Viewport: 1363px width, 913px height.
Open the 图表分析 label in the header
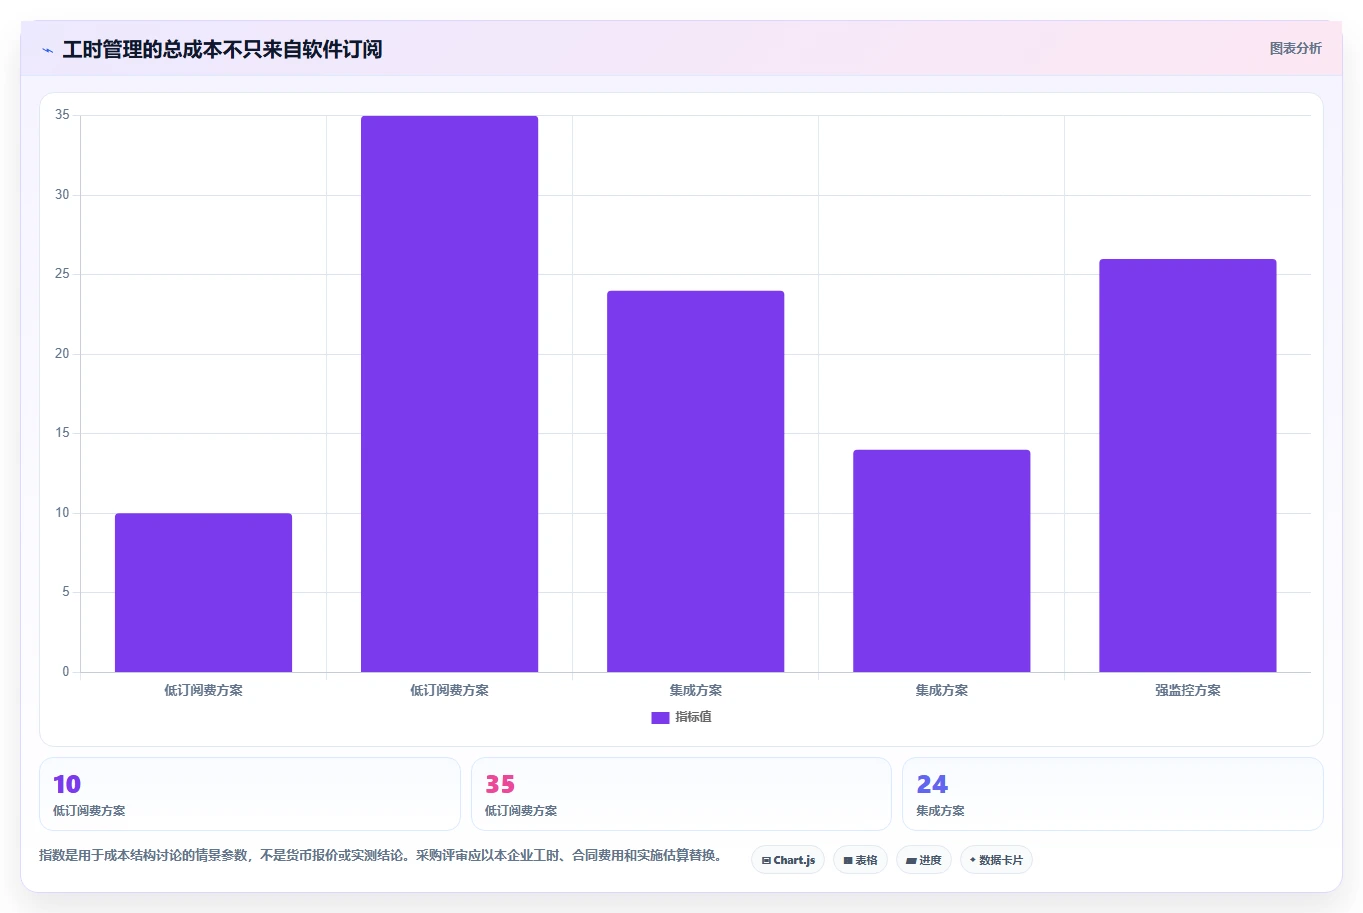click(x=1295, y=48)
